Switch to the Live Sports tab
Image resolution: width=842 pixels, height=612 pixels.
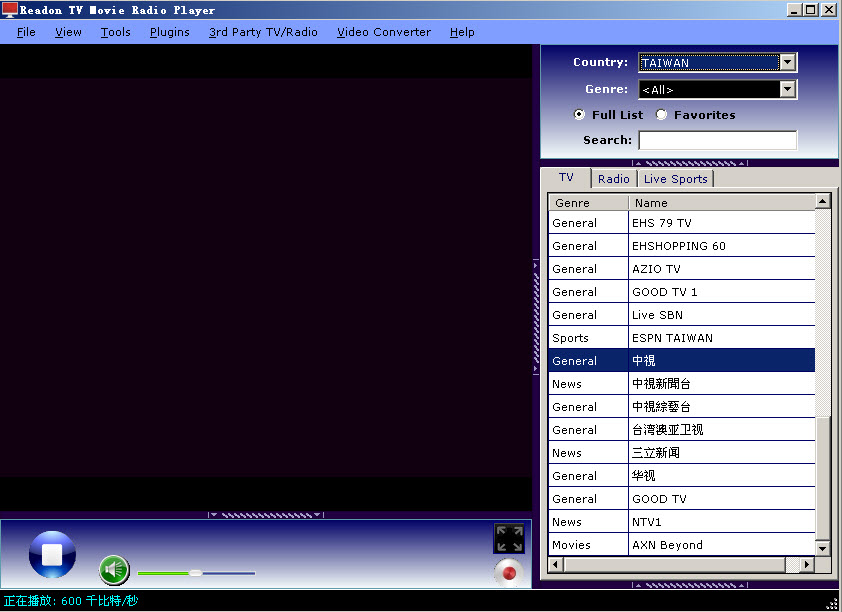coord(676,179)
